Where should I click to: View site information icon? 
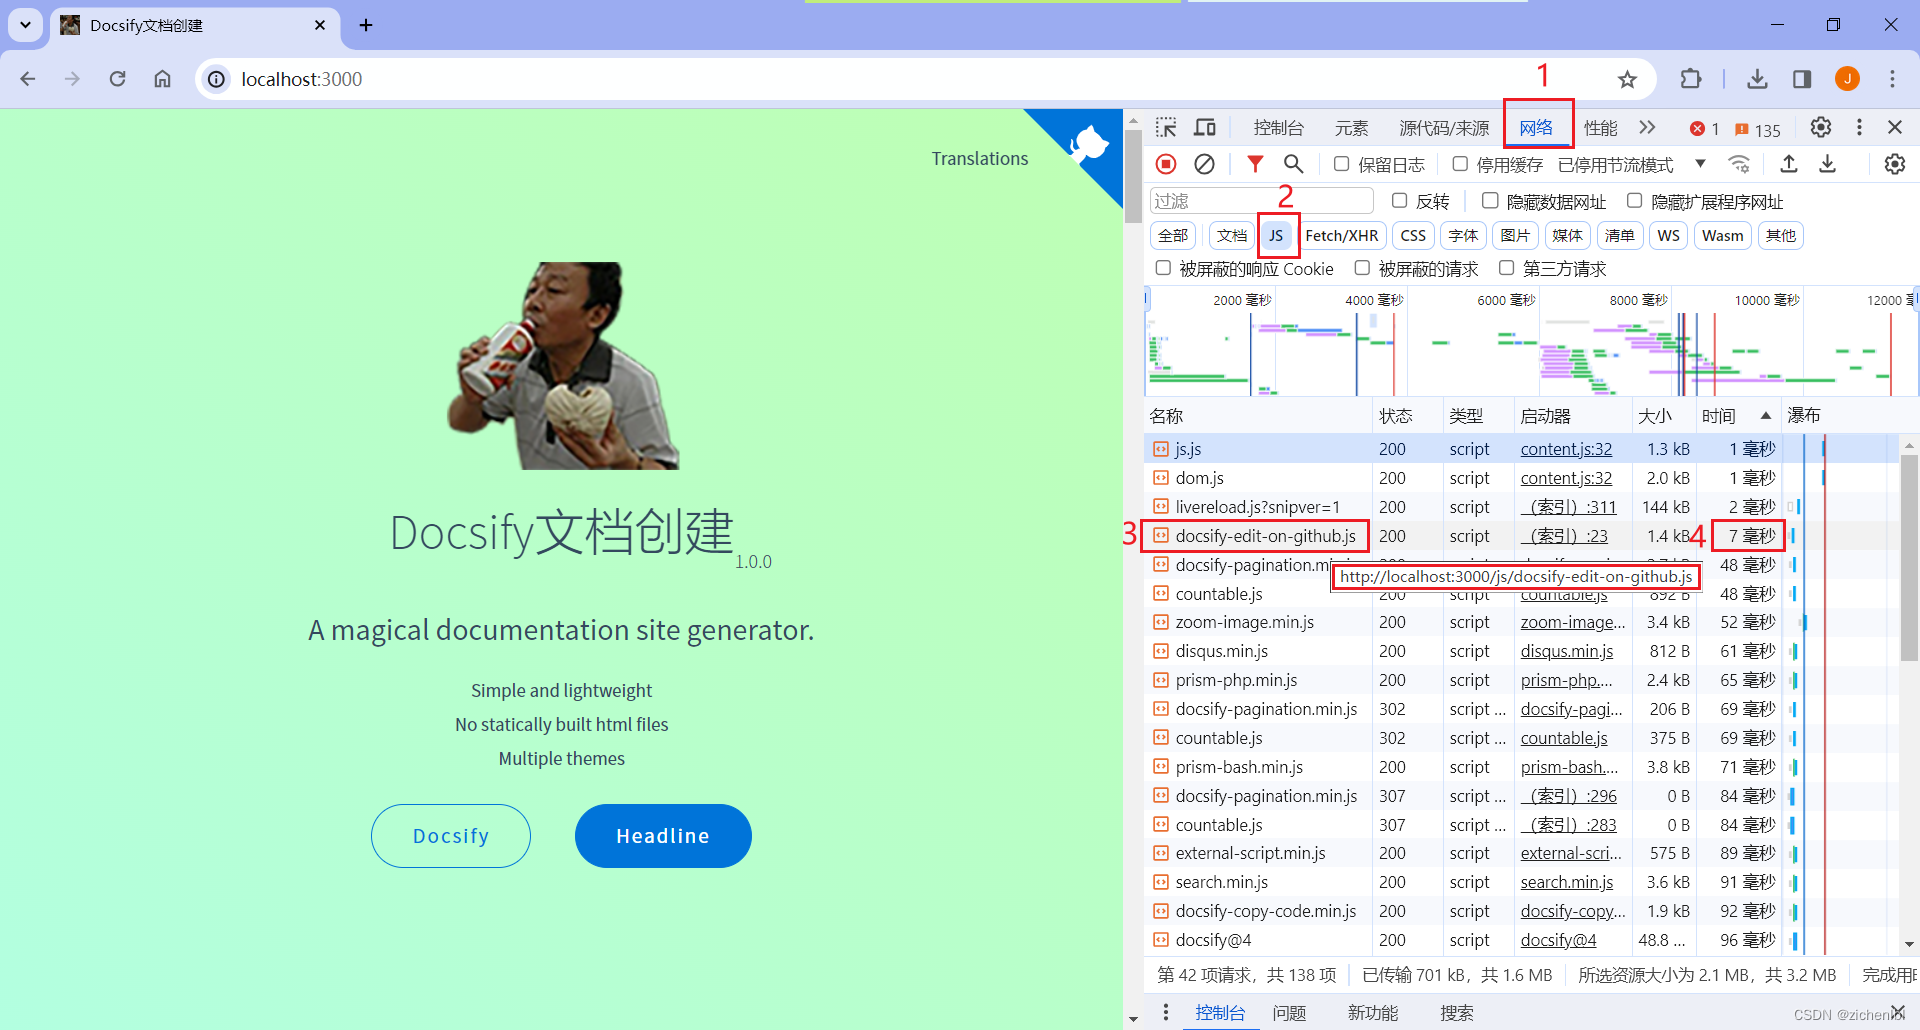[x=216, y=79]
